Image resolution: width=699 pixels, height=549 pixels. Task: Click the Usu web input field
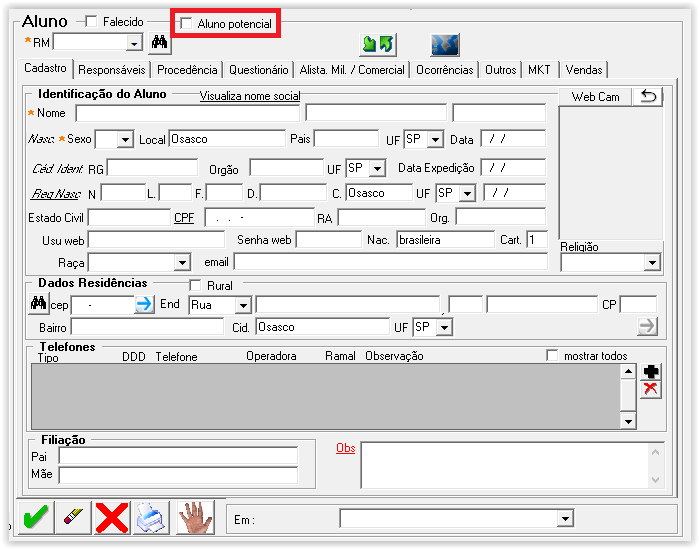(156, 240)
